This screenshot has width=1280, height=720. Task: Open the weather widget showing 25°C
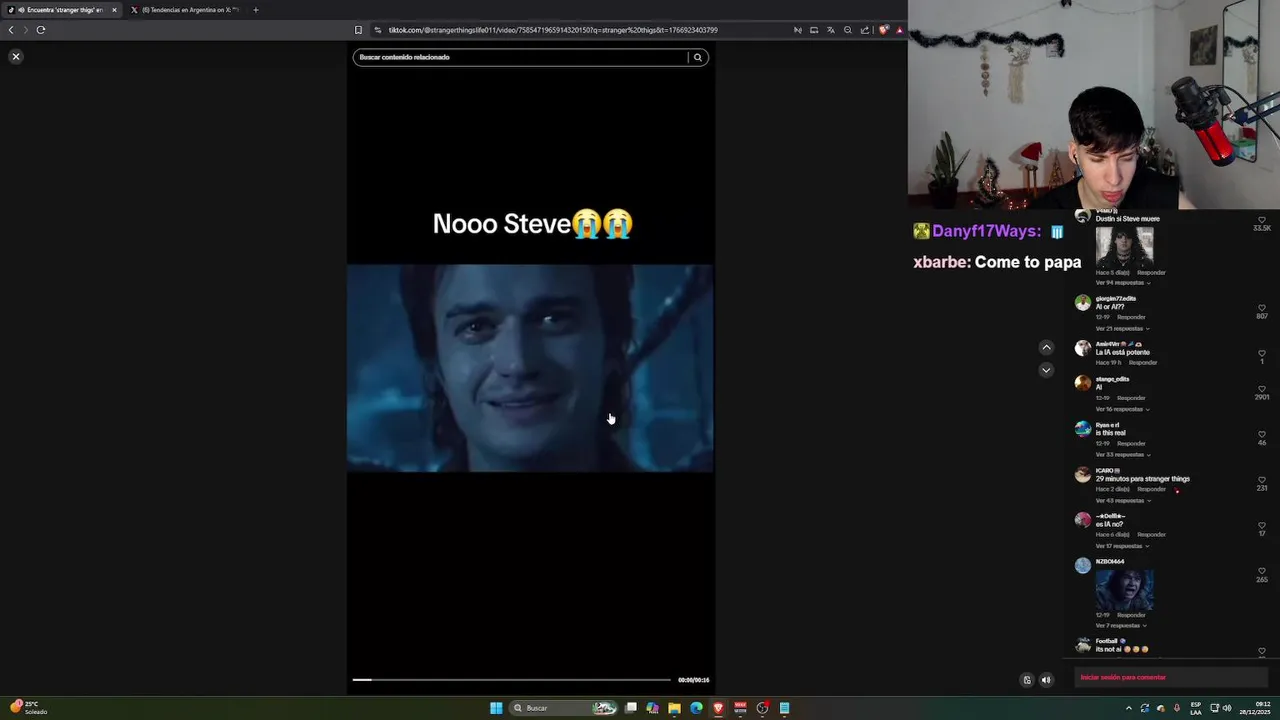coord(29,707)
